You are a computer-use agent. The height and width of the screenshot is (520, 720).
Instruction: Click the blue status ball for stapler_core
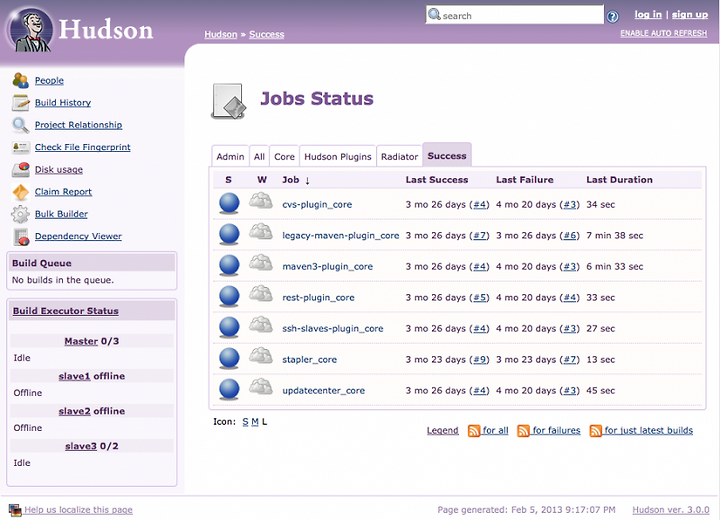229,358
